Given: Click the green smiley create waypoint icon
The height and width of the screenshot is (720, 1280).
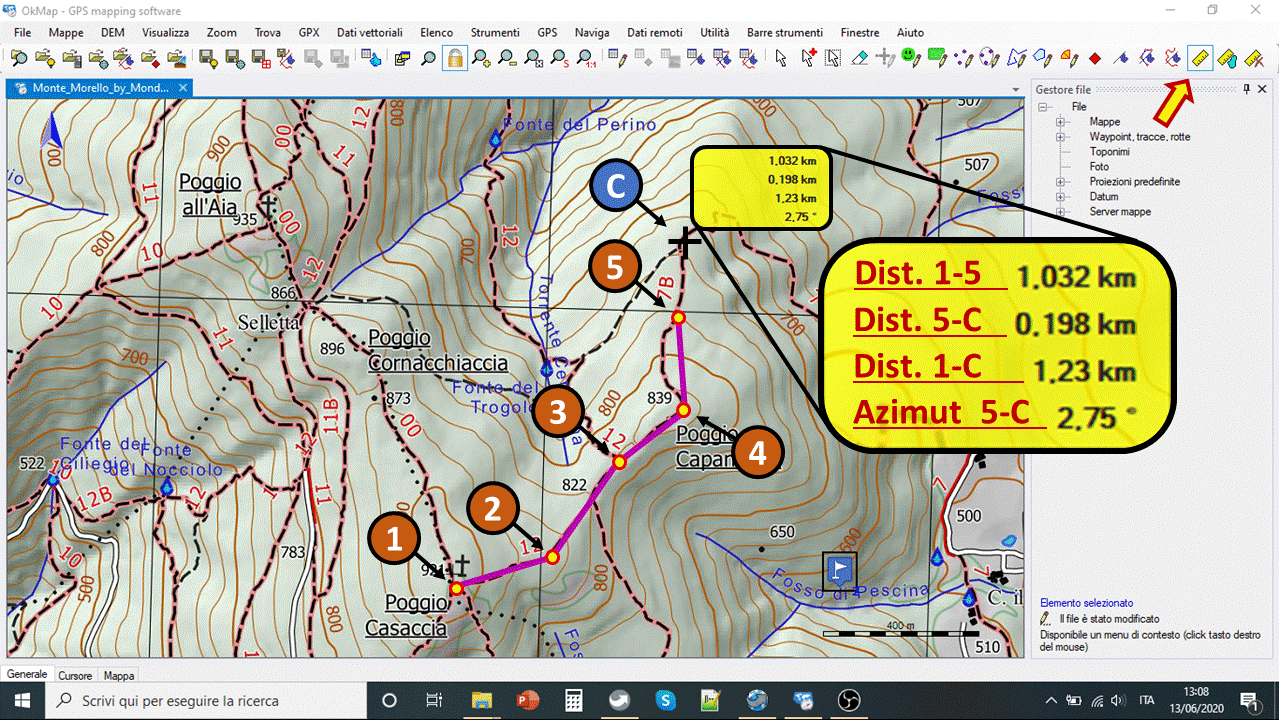Looking at the screenshot, I should 911,58.
